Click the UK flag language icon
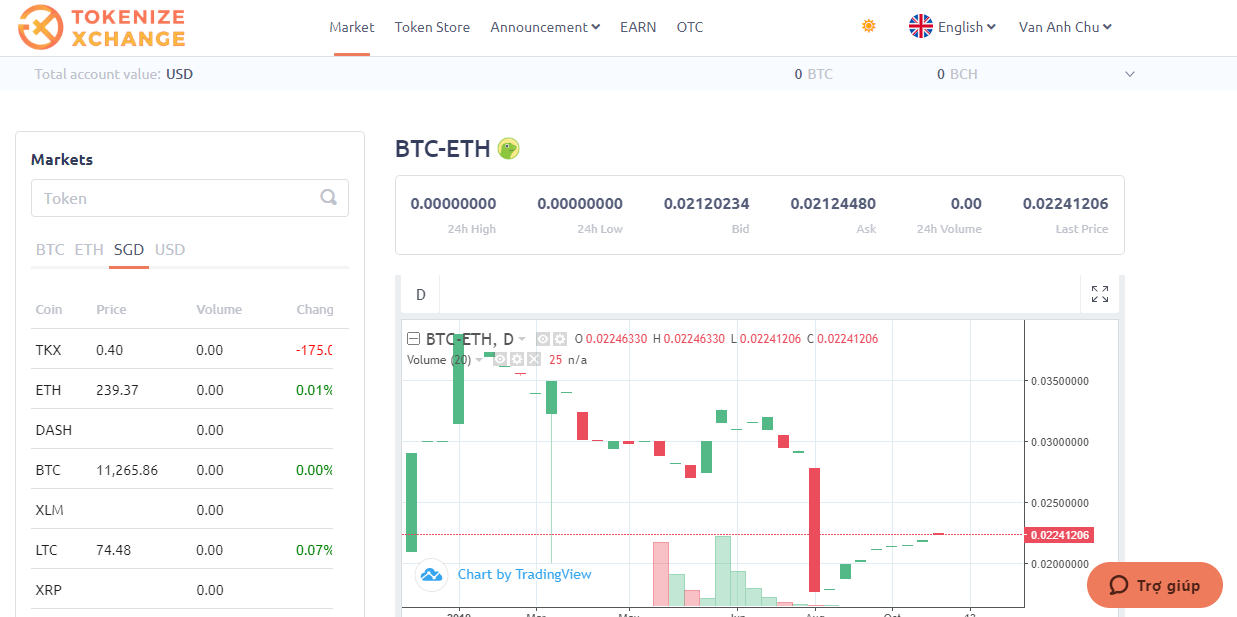The height and width of the screenshot is (617, 1237). point(921,27)
